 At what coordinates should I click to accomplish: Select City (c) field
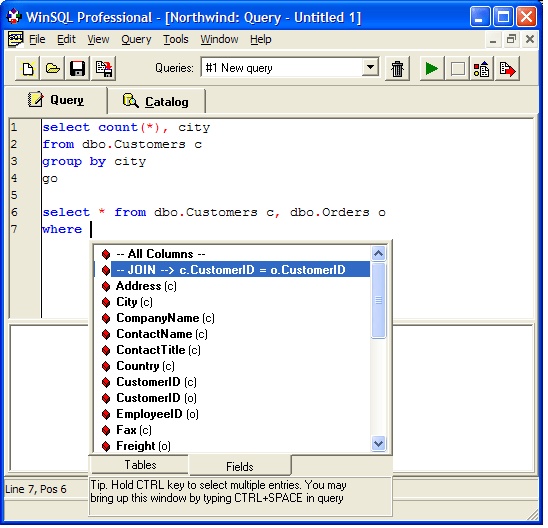(232, 302)
